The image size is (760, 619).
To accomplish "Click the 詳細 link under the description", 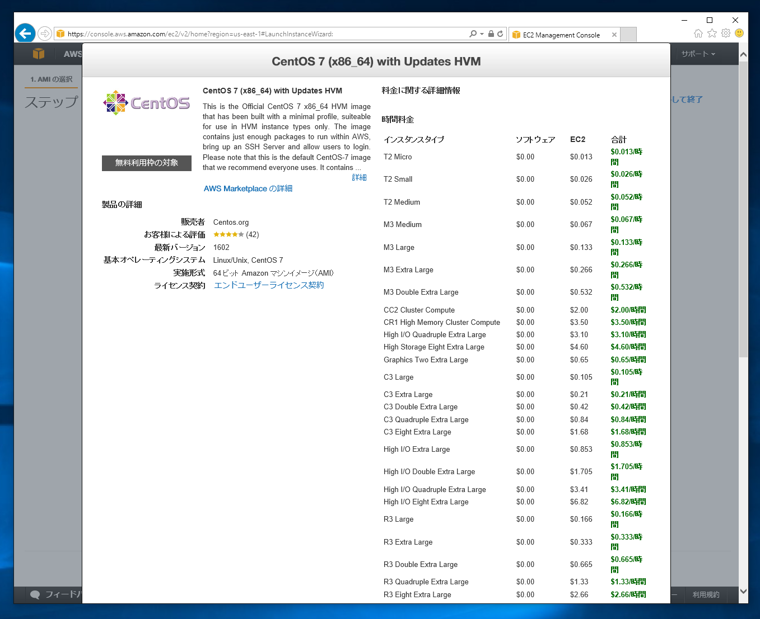I will click(x=359, y=177).
